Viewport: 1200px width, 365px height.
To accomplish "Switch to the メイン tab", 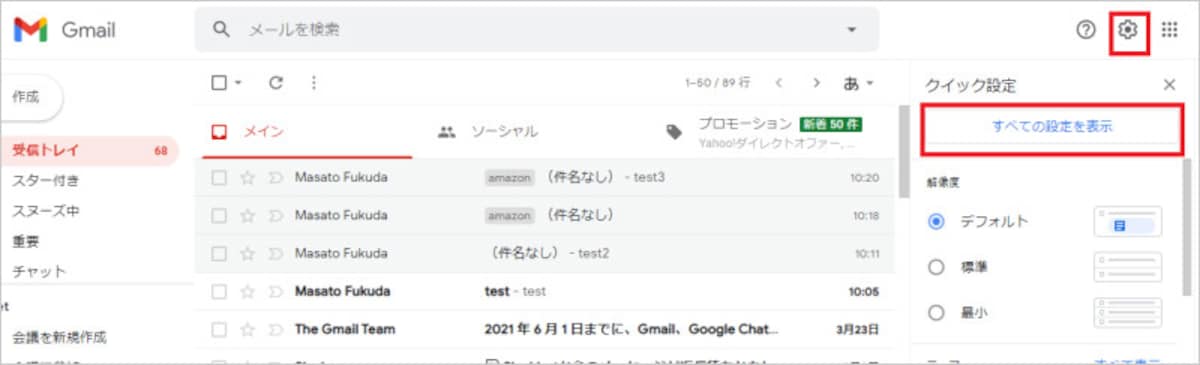I will (307, 132).
